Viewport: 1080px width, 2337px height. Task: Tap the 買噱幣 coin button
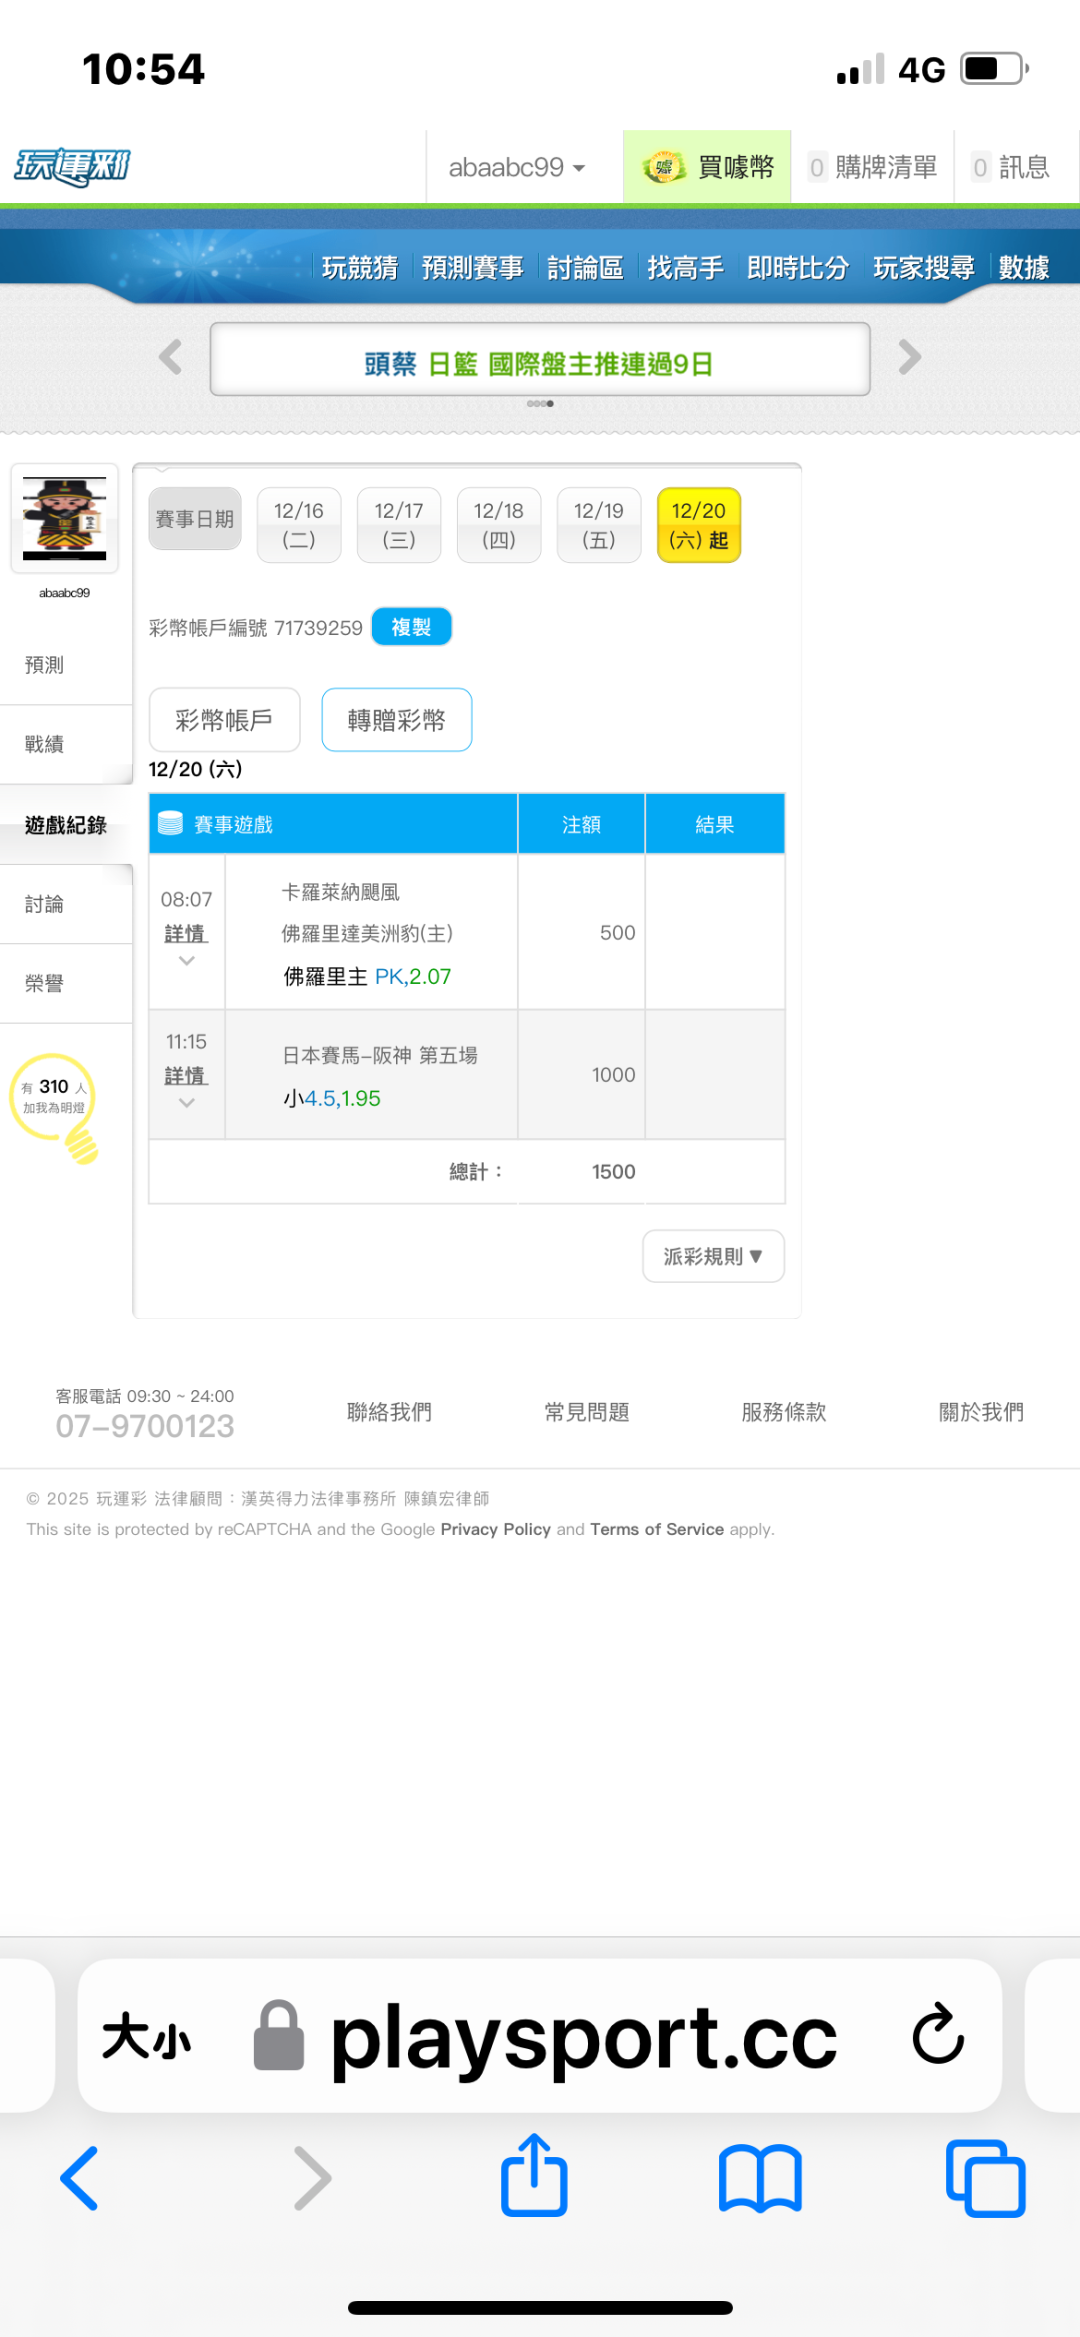pyautogui.click(x=708, y=167)
